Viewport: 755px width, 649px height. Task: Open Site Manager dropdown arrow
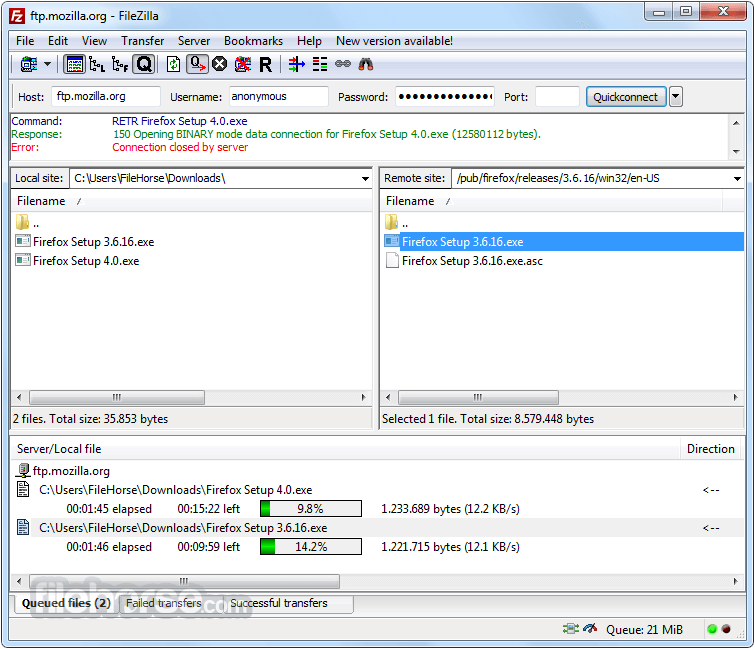(x=47, y=64)
